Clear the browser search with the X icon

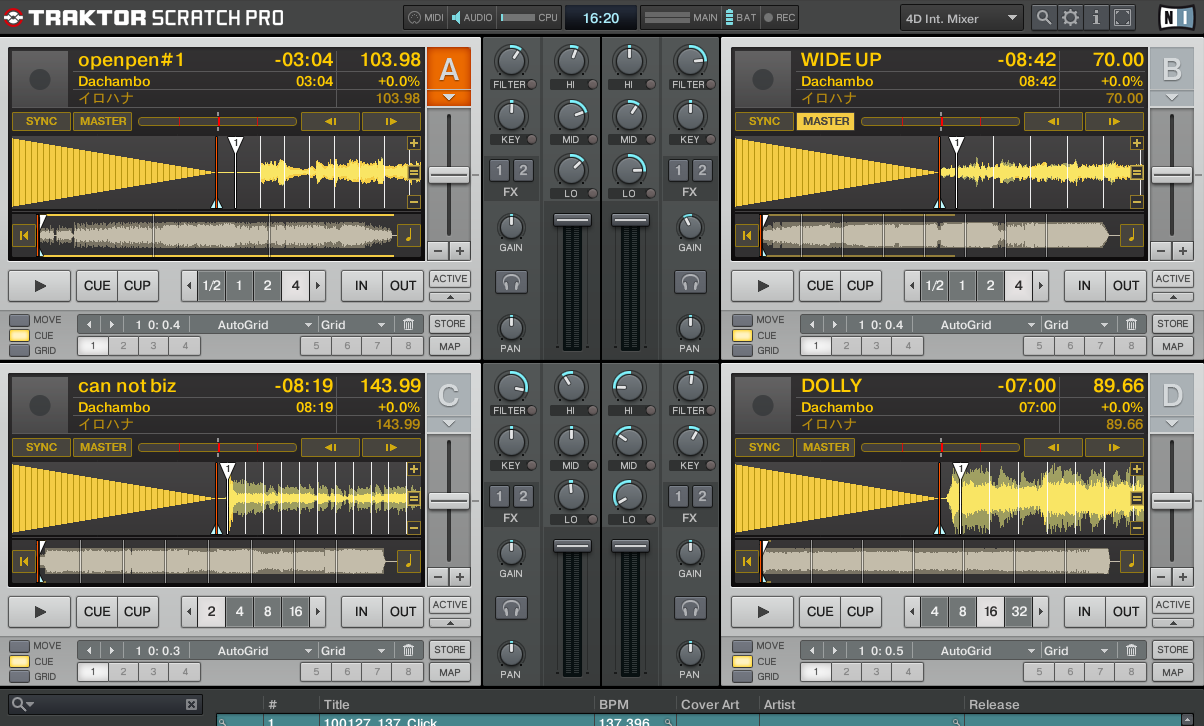[x=192, y=704]
